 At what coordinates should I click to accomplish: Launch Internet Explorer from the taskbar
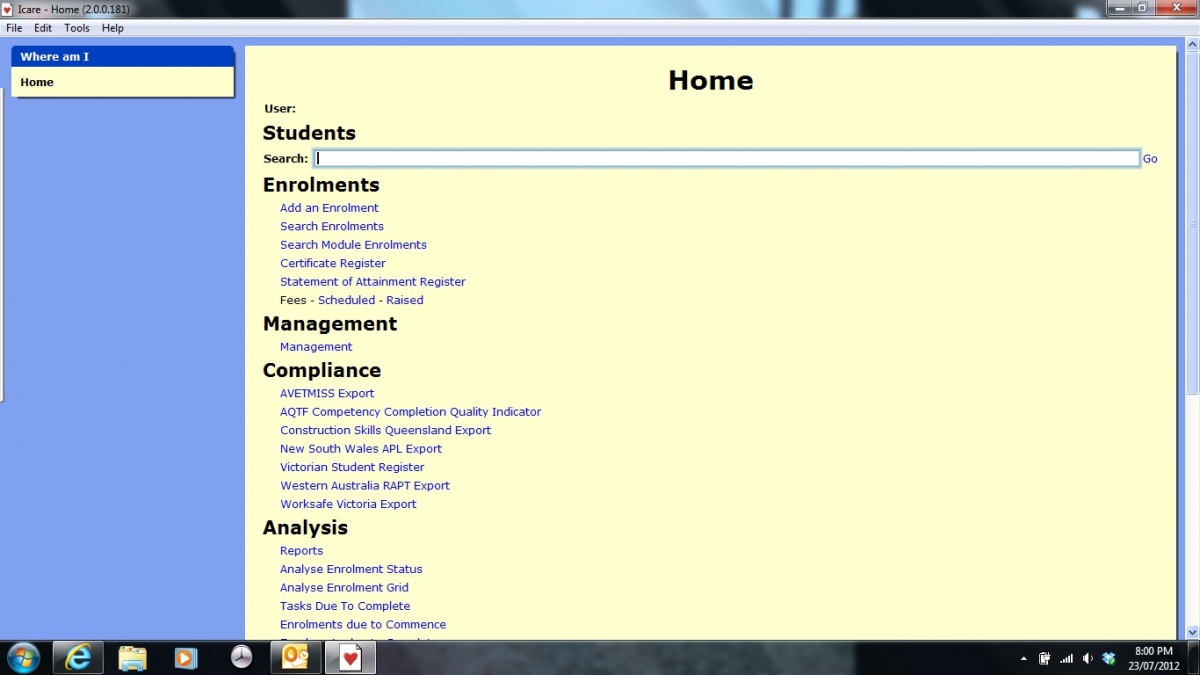(x=78, y=657)
